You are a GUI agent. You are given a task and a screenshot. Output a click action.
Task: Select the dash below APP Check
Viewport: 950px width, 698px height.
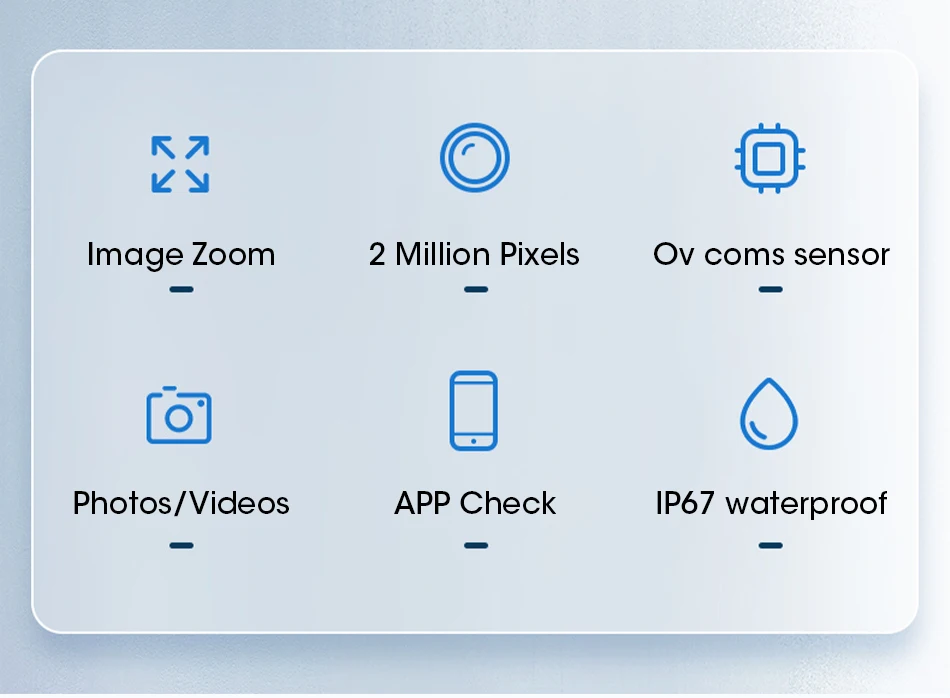click(x=476, y=546)
